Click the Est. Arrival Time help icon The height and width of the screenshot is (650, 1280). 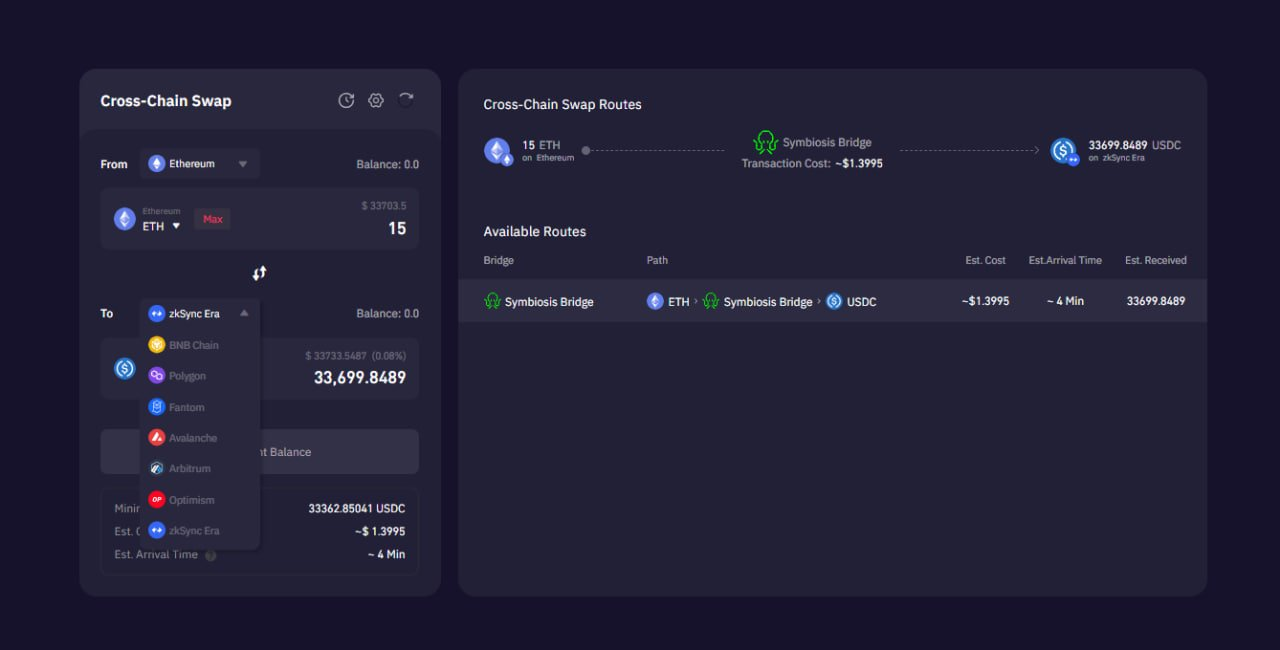click(211, 555)
